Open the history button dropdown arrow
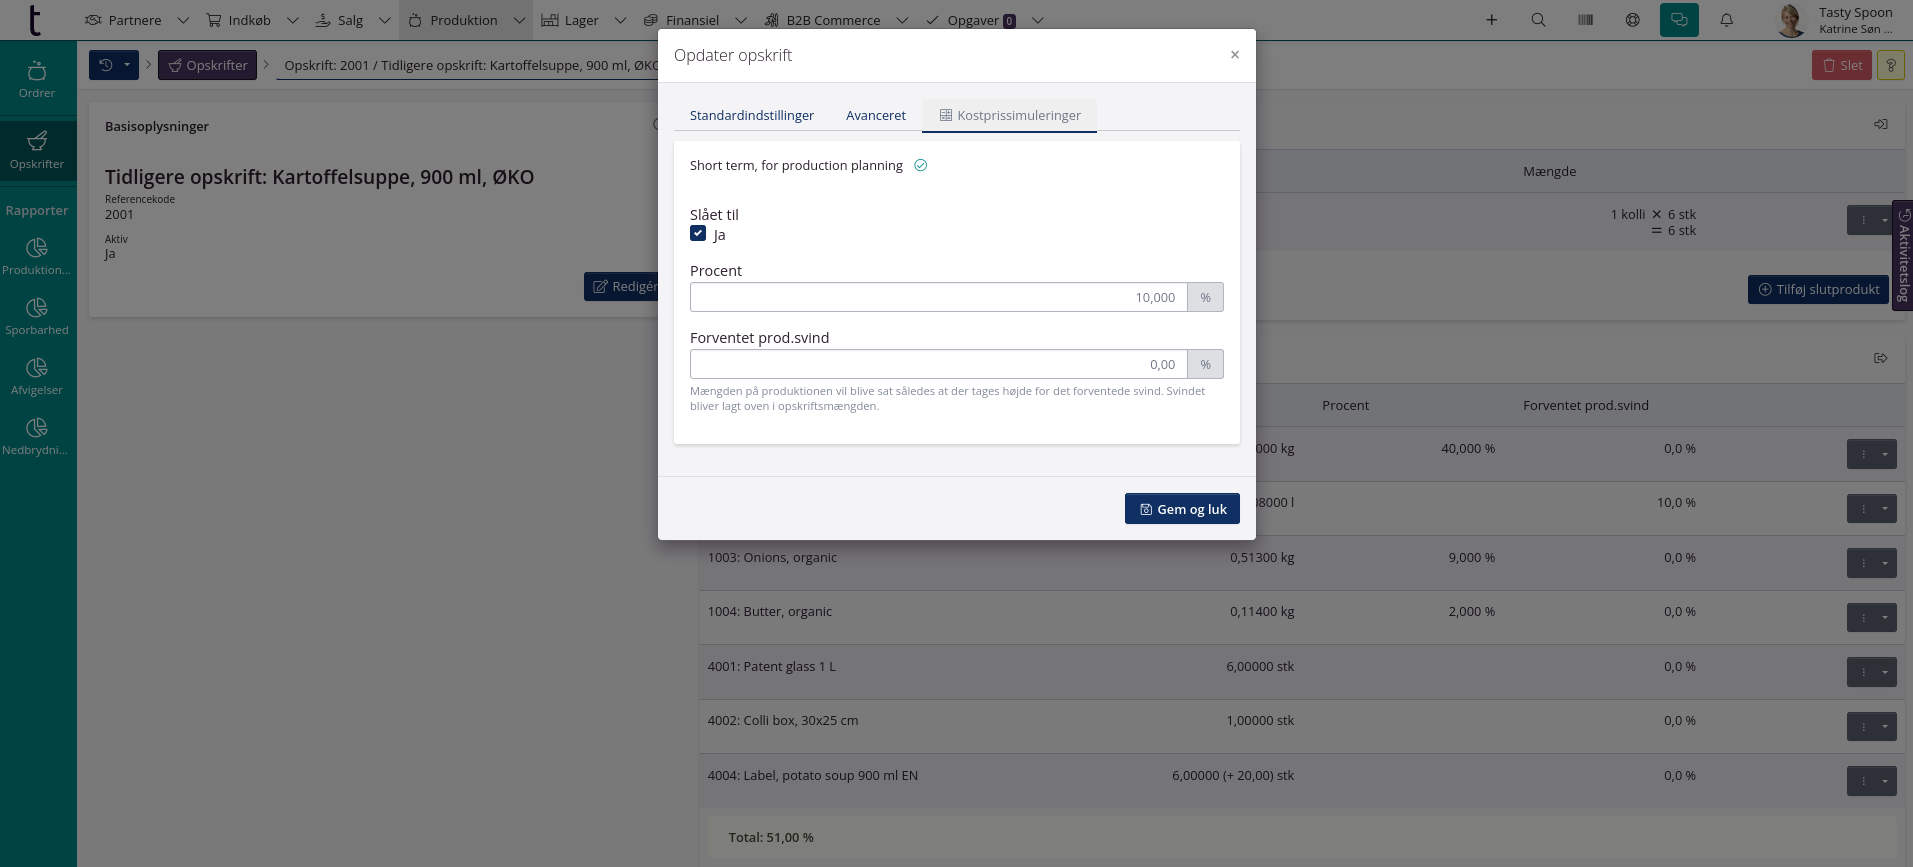The height and width of the screenshot is (867, 1913). 127,65
